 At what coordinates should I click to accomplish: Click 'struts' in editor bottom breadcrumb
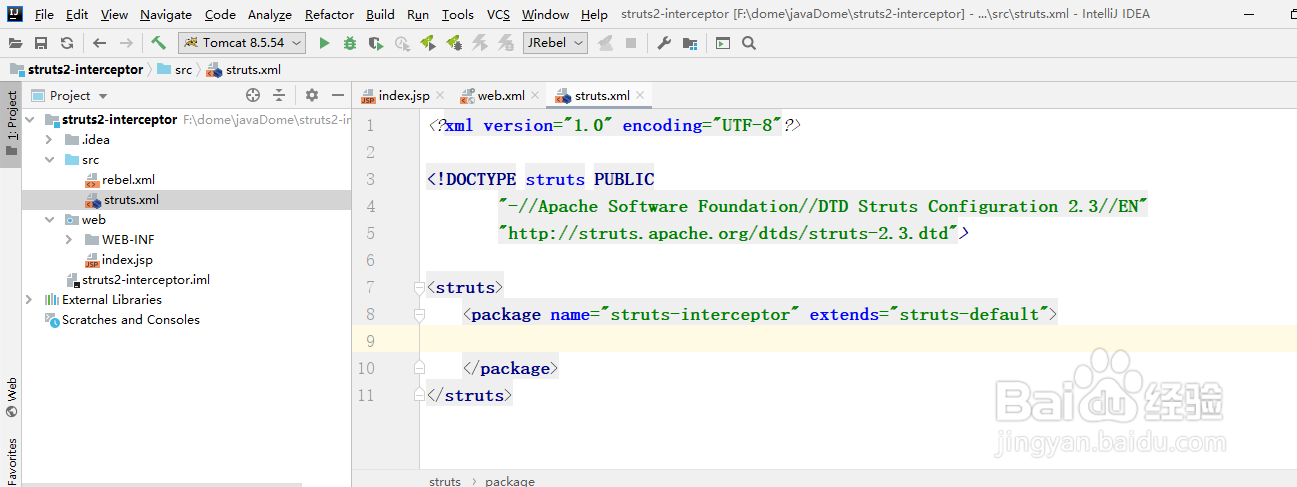445,480
